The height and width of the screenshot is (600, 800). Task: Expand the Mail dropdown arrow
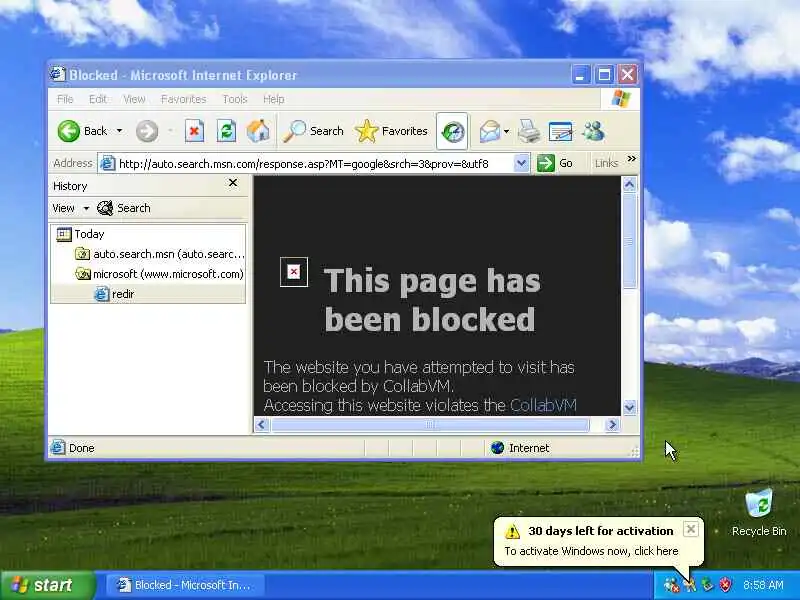(506, 131)
